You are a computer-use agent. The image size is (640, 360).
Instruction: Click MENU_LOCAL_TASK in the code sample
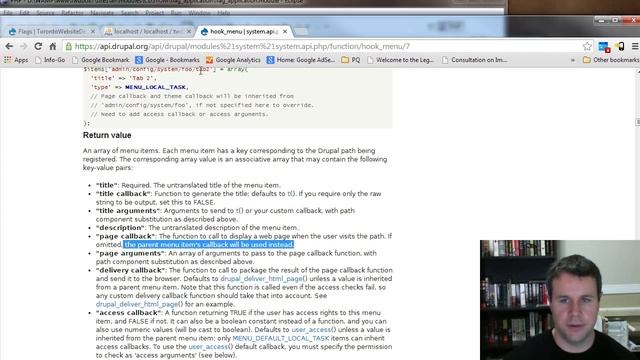pos(155,87)
